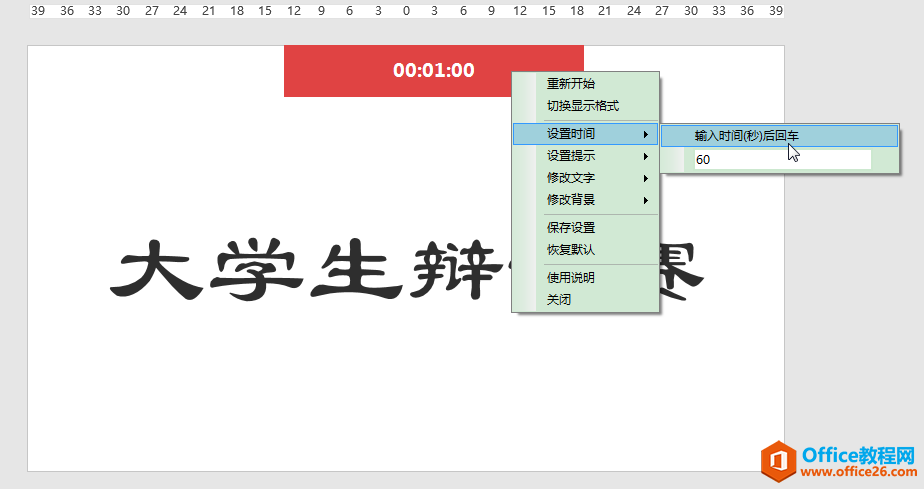Open the 修改背景 menu item
The width and height of the screenshot is (924, 489).
tap(585, 200)
